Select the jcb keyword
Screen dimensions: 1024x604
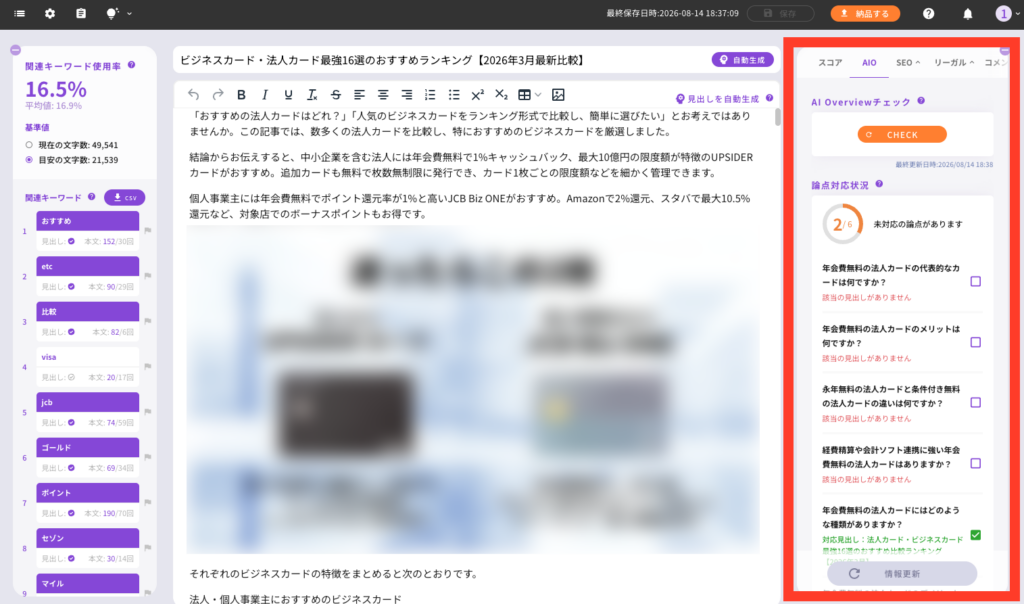point(88,402)
